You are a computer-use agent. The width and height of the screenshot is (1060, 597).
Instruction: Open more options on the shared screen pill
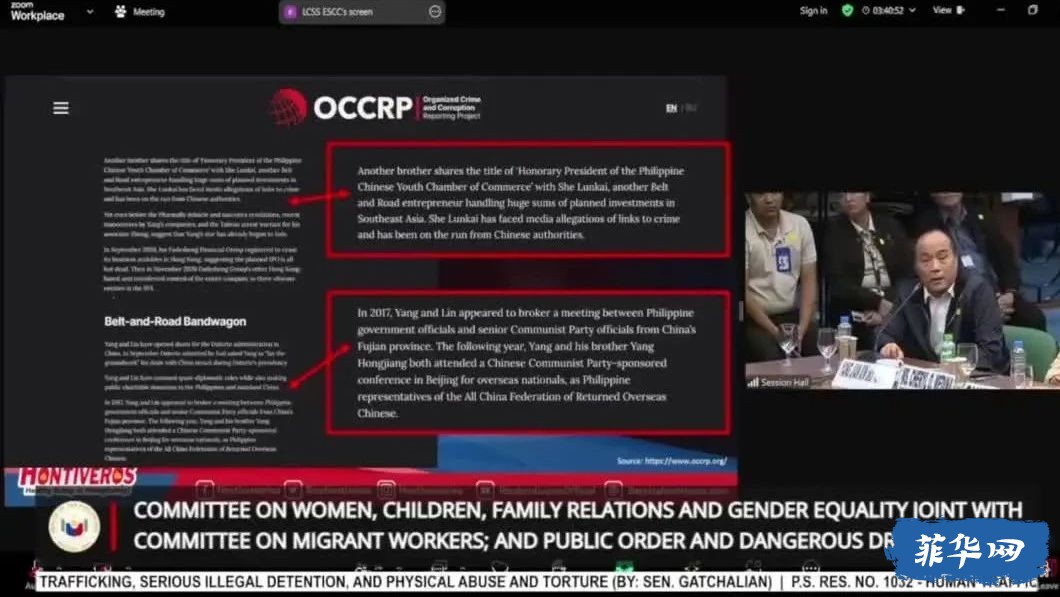tap(435, 11)
